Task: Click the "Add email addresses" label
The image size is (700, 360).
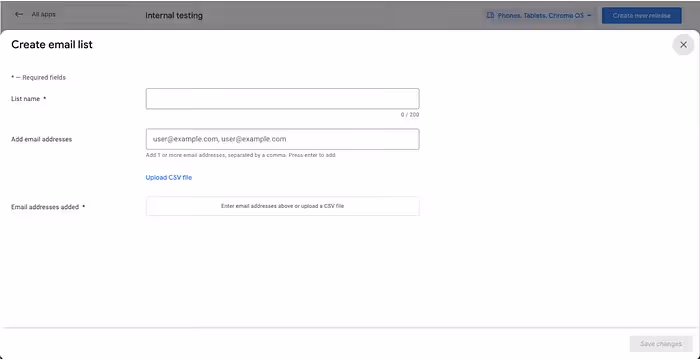Action: pyautogui.click(x=42, y=139)
